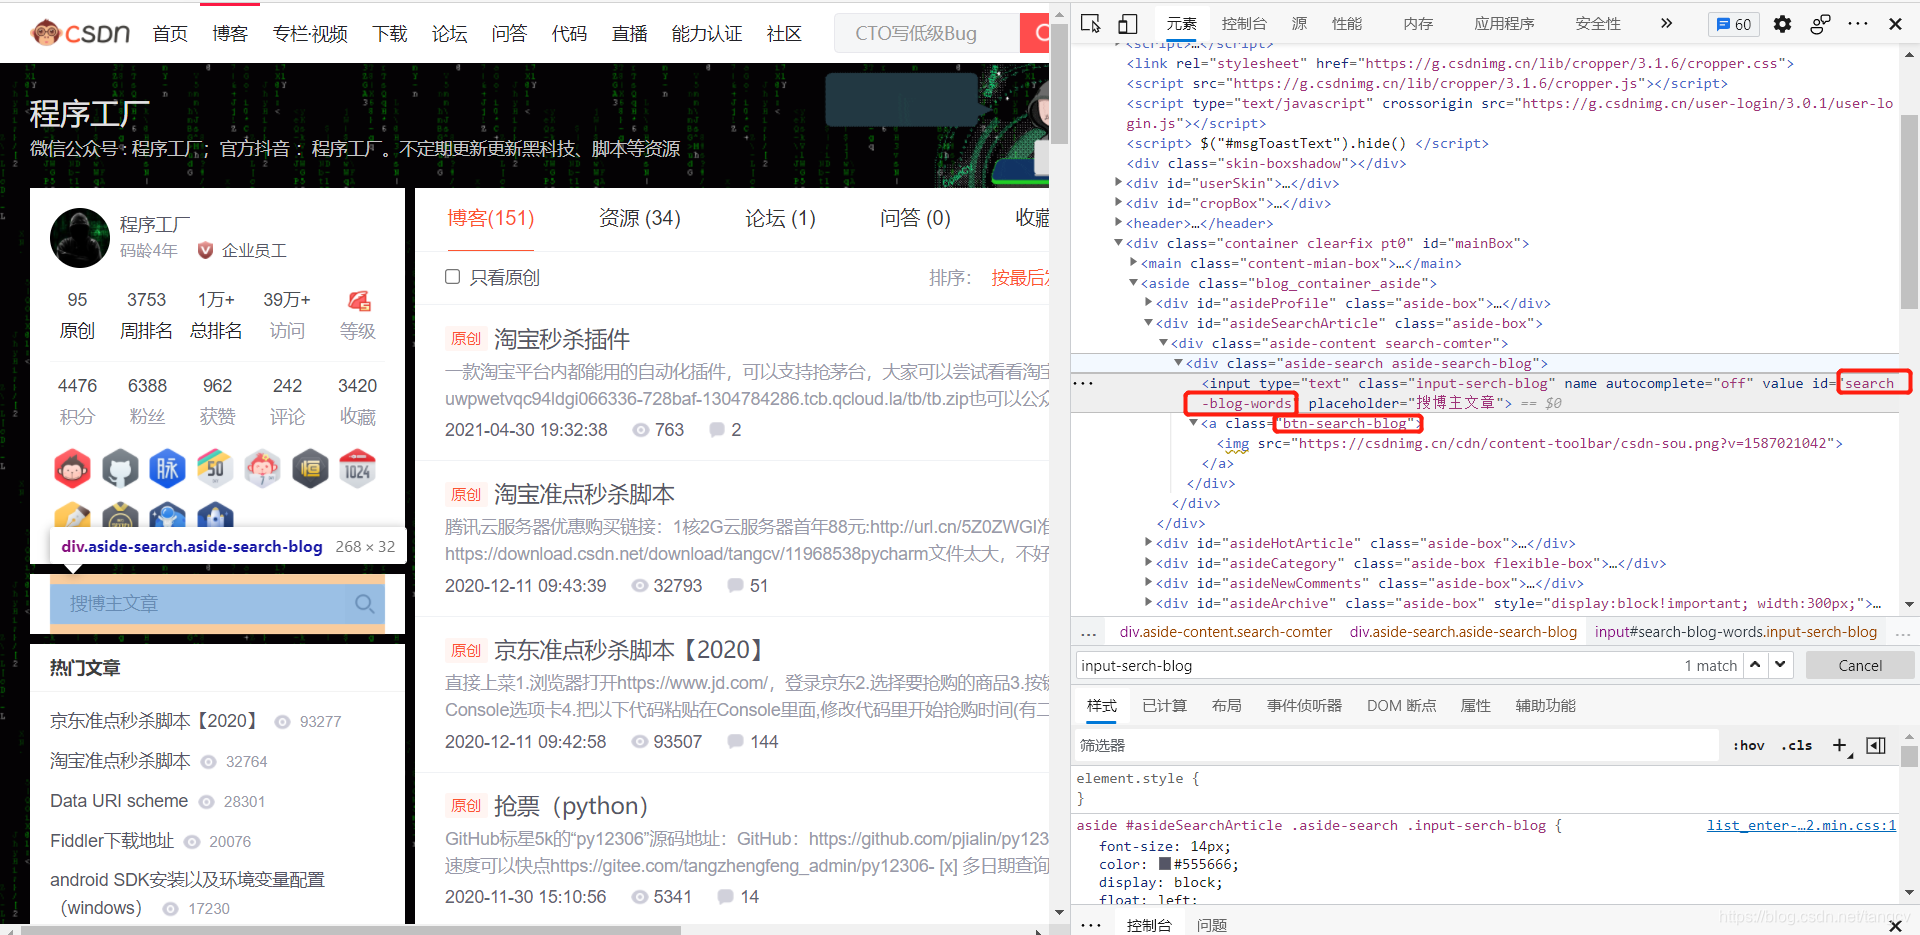
Task: Click the red CSDN header search button
Action: pos(1035,33)
